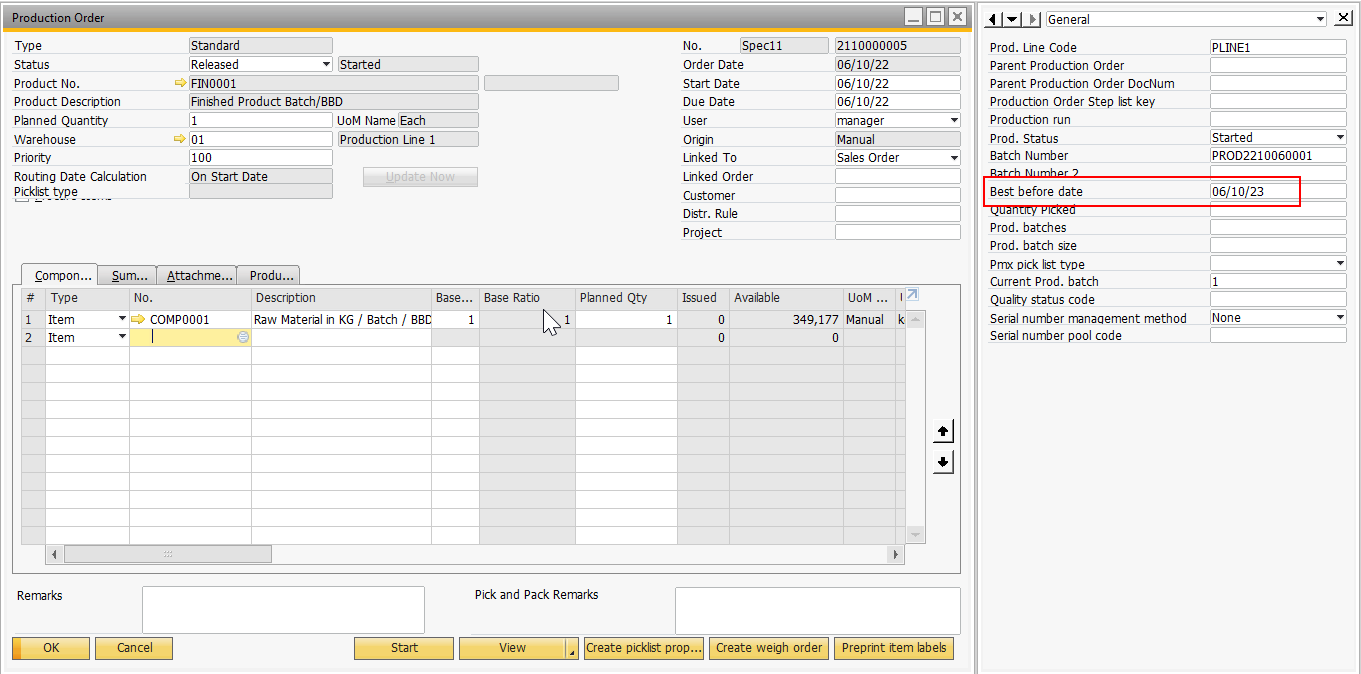Move the selected row up
The width and height of the screenshot is (1361, 674).
943,432
